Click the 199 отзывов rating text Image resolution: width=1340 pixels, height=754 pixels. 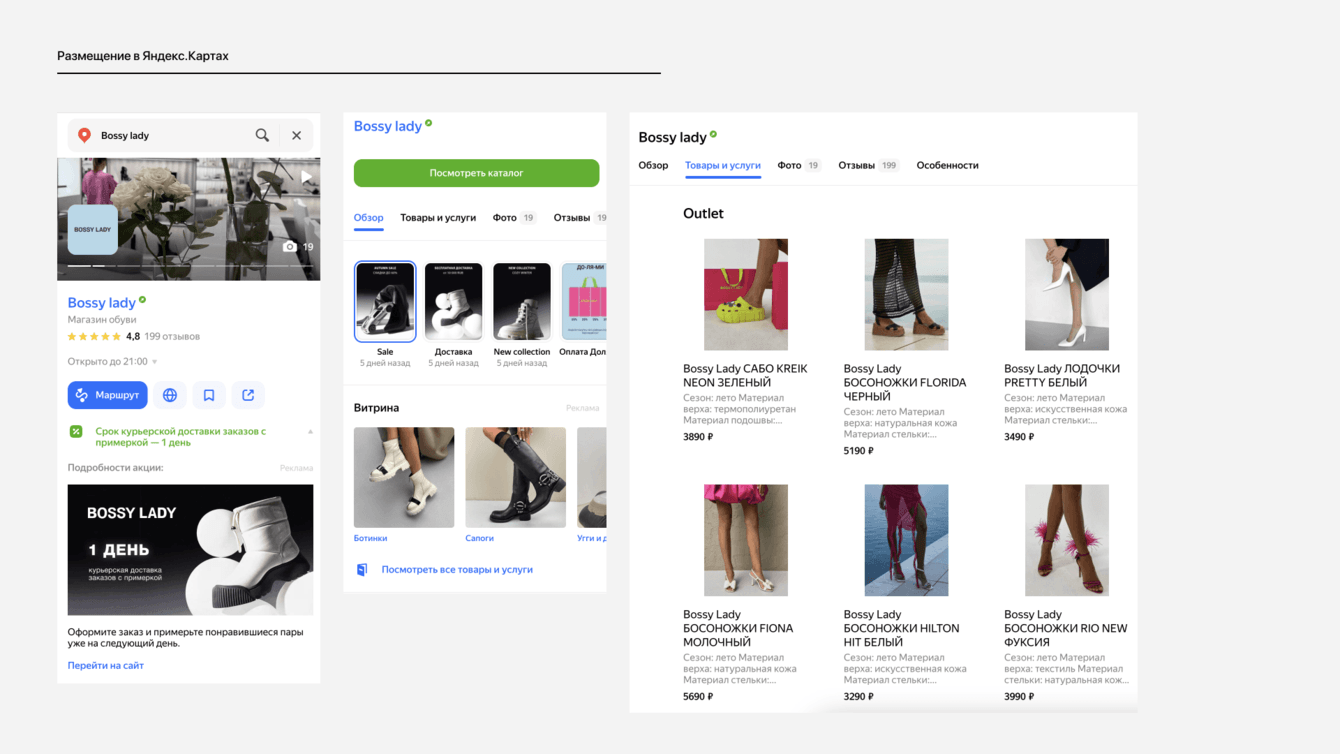[172, 337]
